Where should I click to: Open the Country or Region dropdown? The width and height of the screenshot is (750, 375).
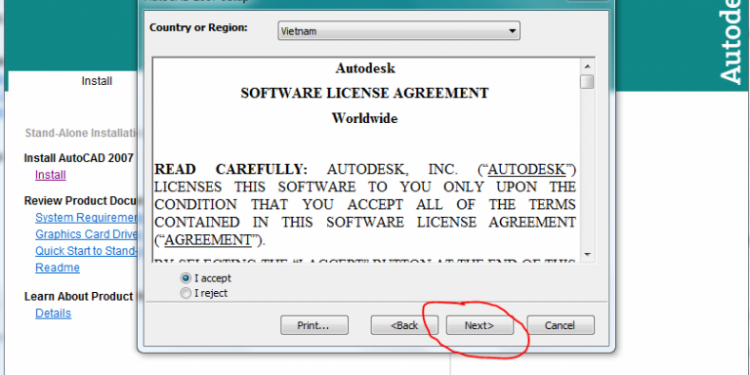coord(398,31)
